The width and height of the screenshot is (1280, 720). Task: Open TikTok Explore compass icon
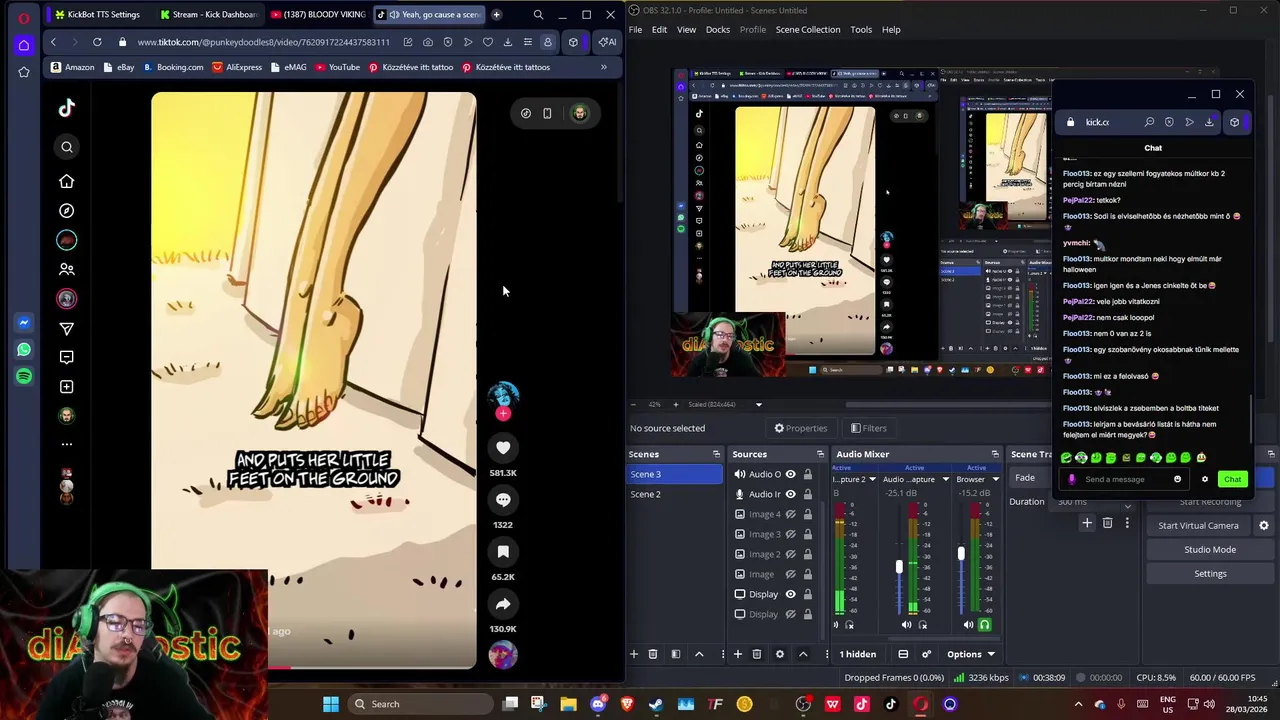pos(67,211)
